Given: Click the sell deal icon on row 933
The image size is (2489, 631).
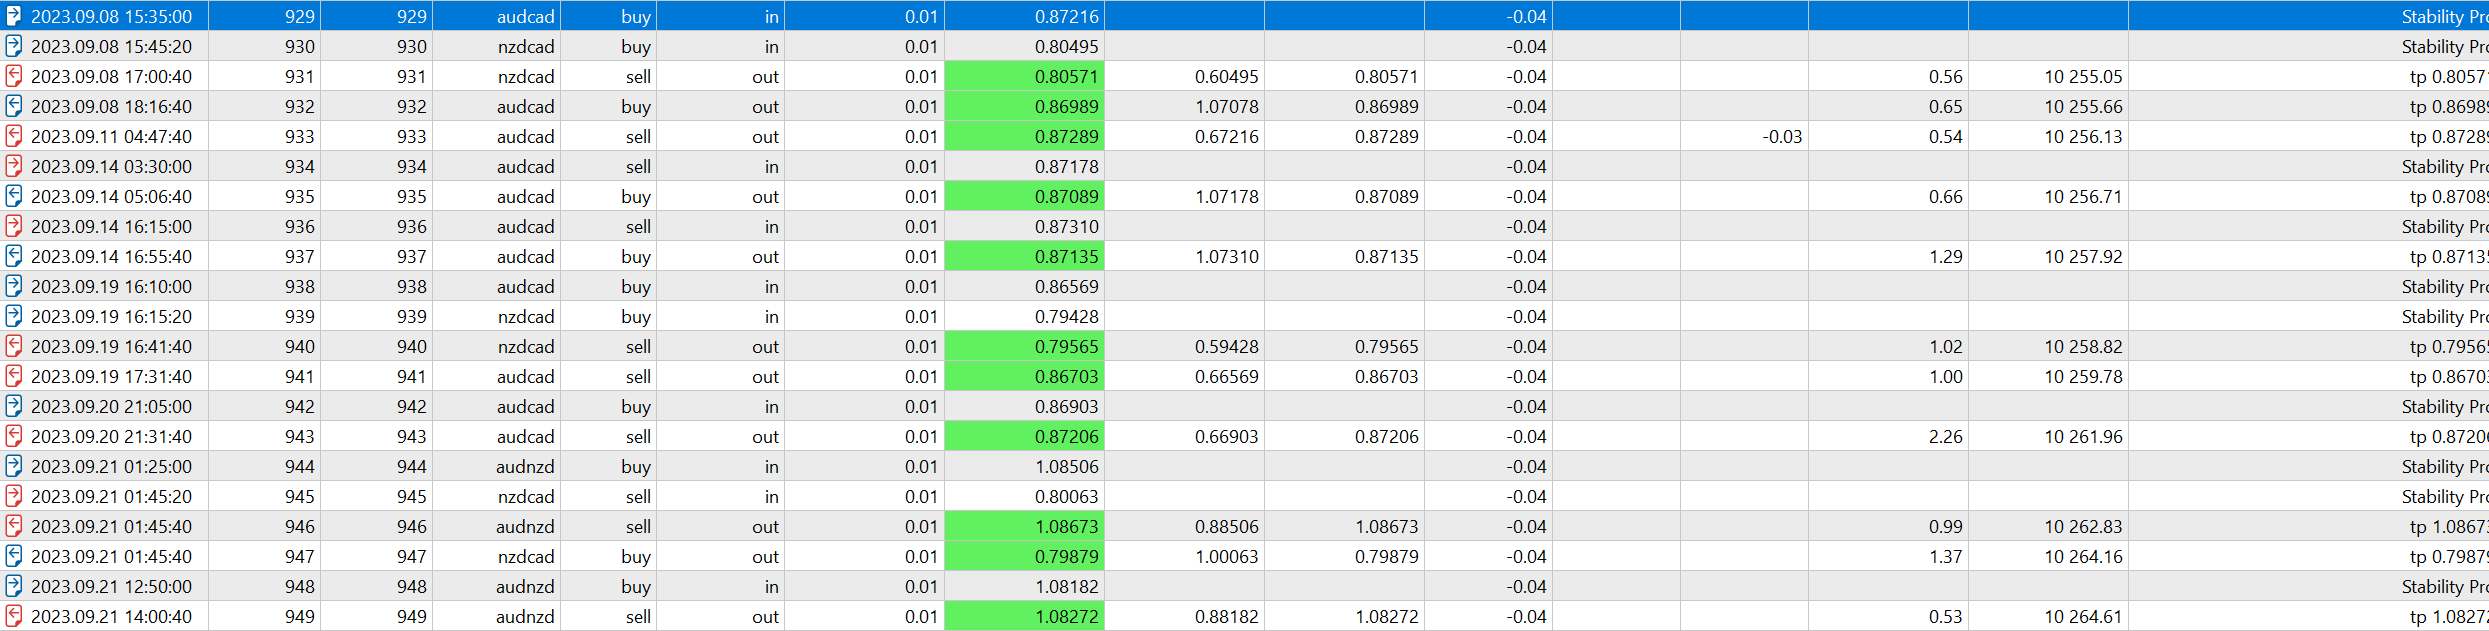Looking at the screenshot, I should pyautogui.click(x=14, y=136).
